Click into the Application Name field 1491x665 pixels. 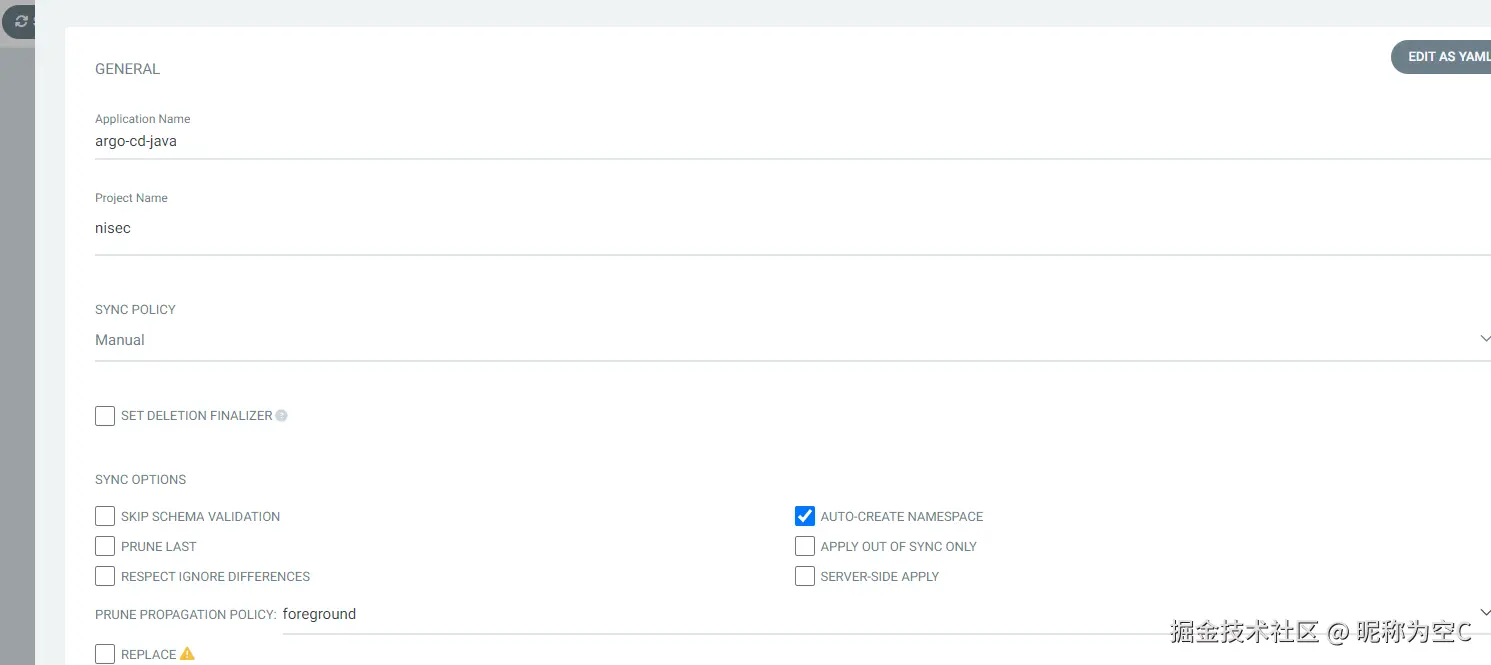click(780, 141)
